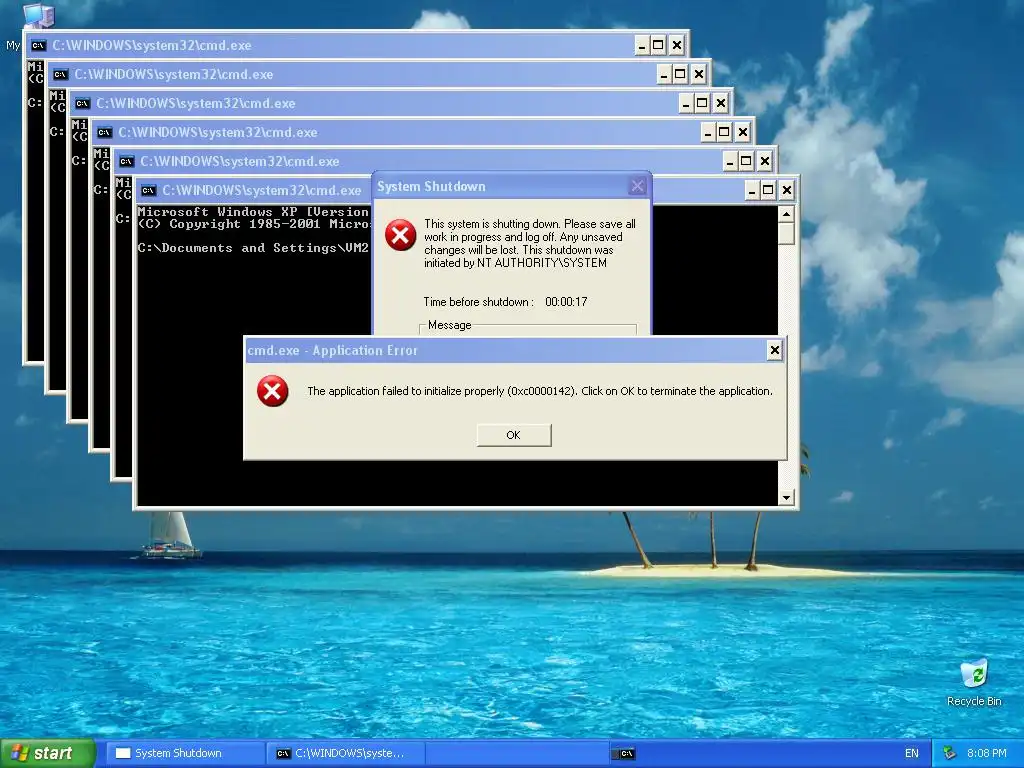Click the 'Time before shutdown' countdown 00:00:17
Screen dimensions: 1024x768
pyautogui.click(x=566, y=302)
